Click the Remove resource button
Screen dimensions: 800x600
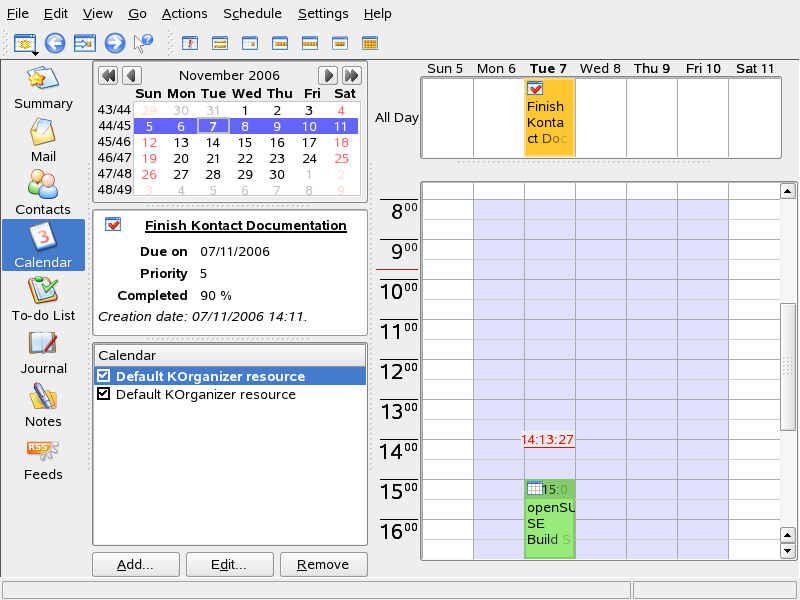tap(323, 564)
